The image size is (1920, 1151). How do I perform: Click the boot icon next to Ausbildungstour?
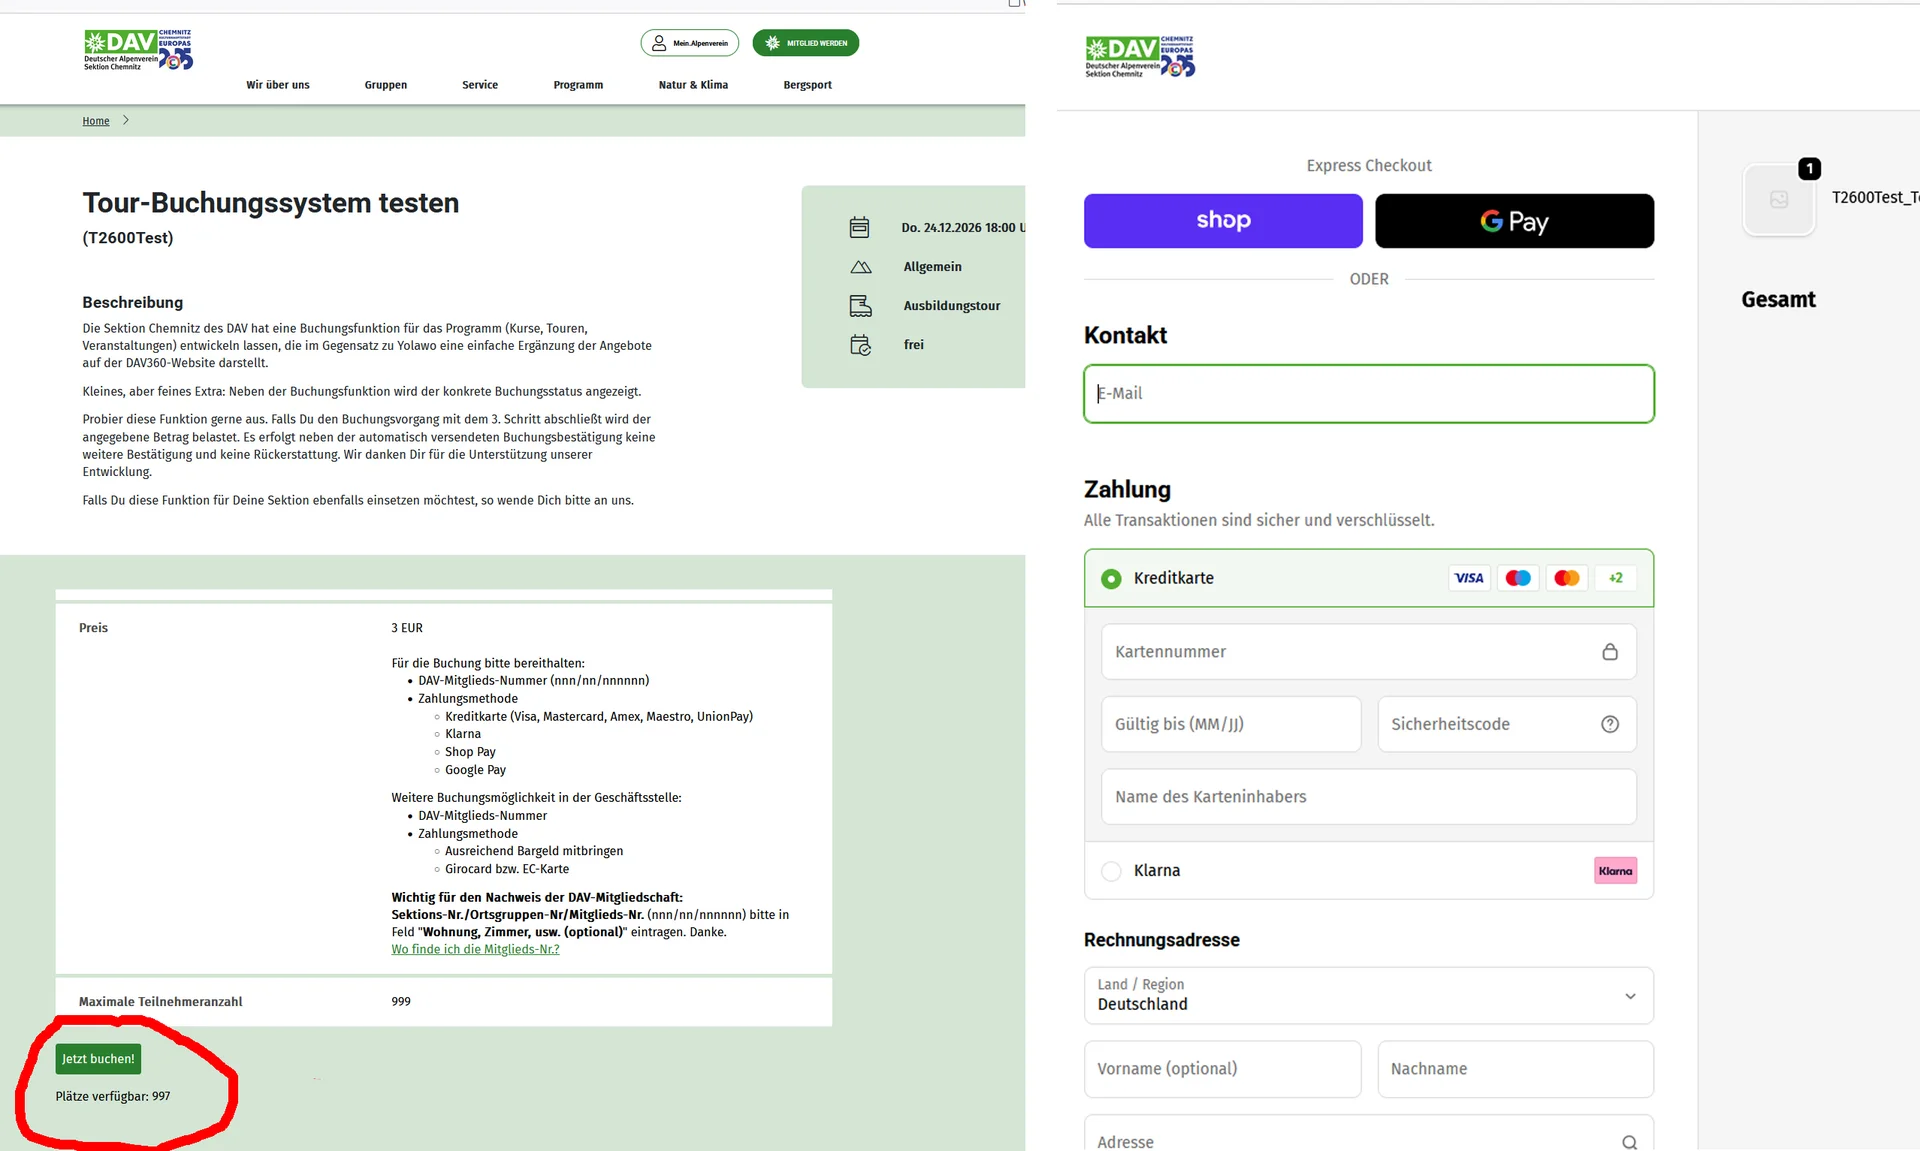860,306
